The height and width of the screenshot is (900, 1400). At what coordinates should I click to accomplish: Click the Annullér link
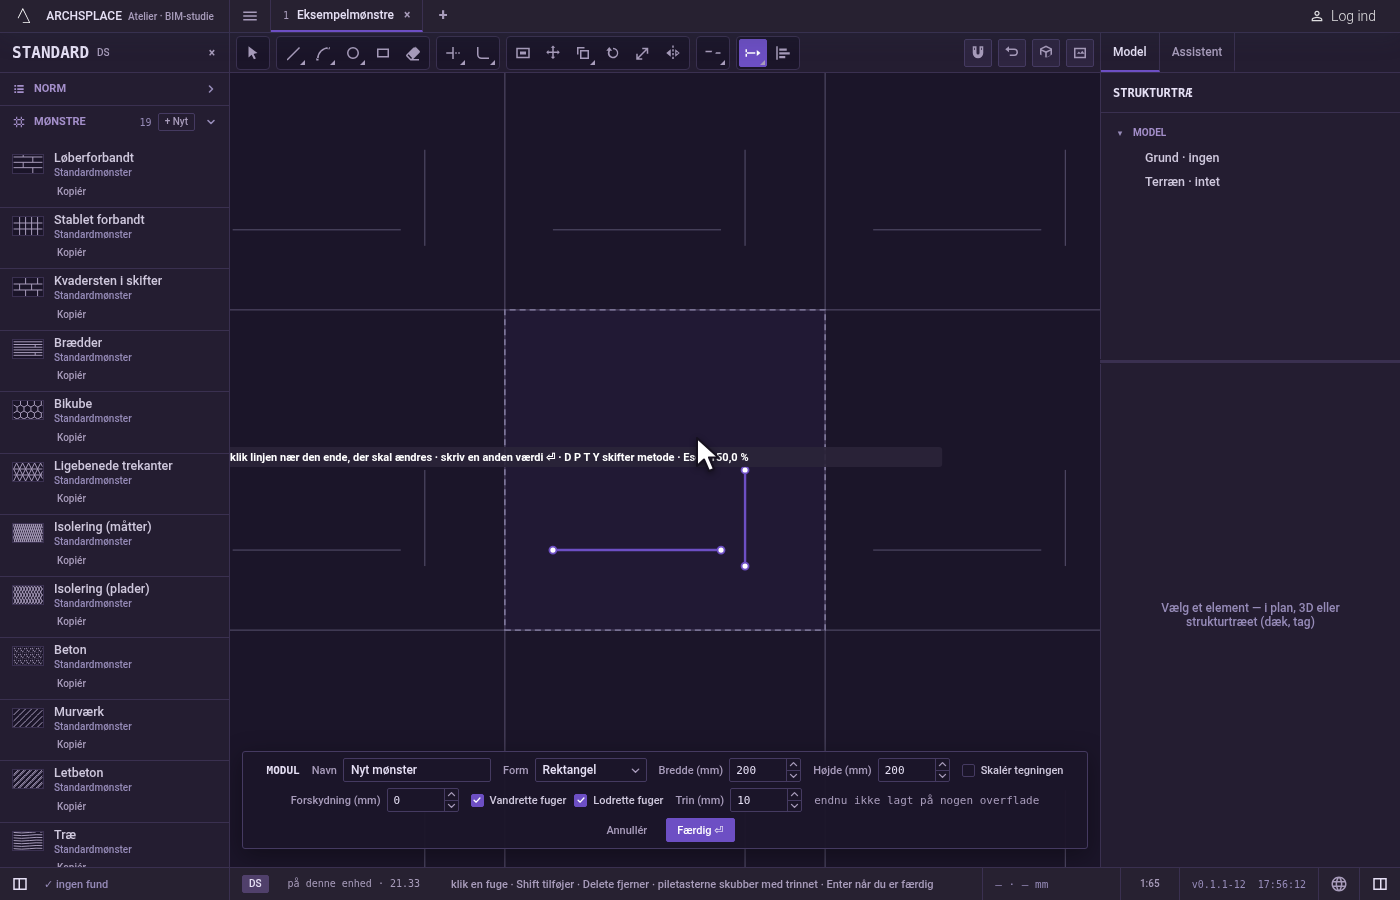tap(626, 830)
